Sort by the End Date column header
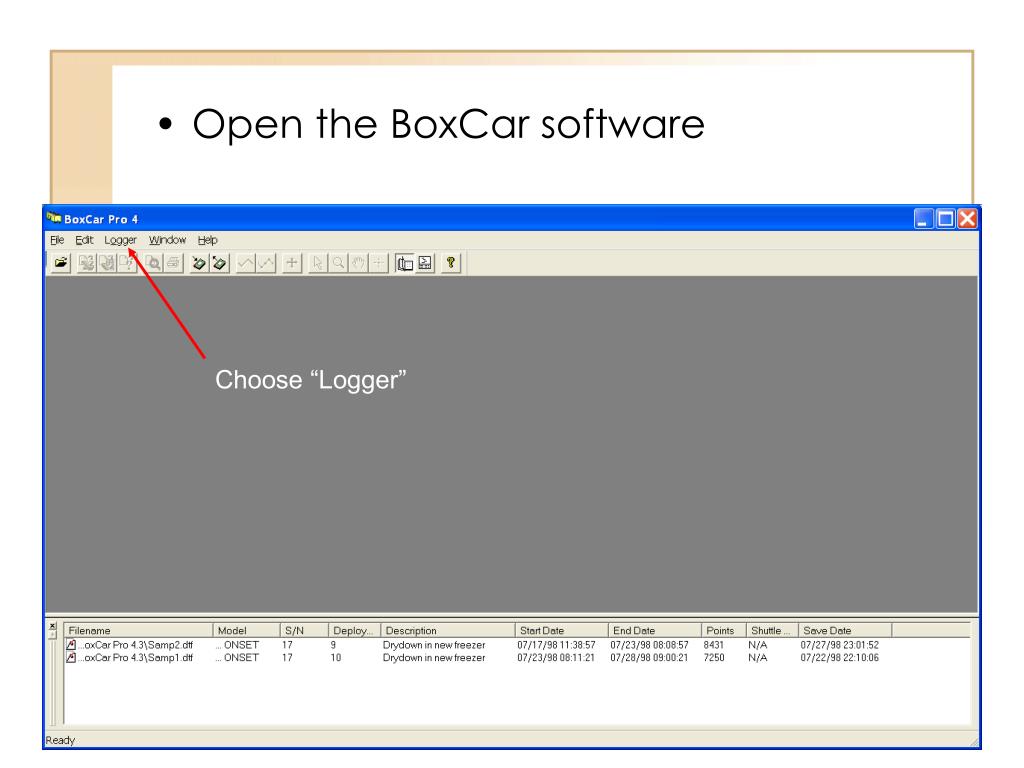 tap(655, 631)
